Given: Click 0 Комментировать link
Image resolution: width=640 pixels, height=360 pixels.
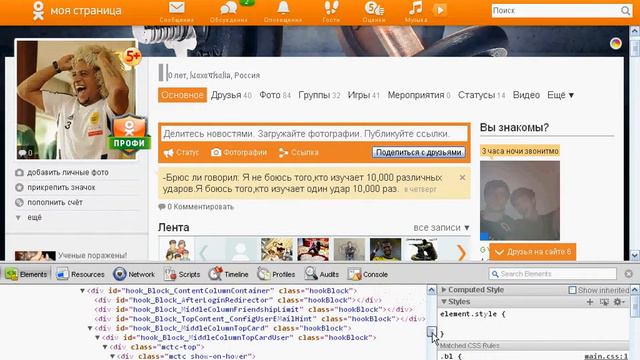Looking at the screenshot, I should pyautogui.click(x=196, y=207).
